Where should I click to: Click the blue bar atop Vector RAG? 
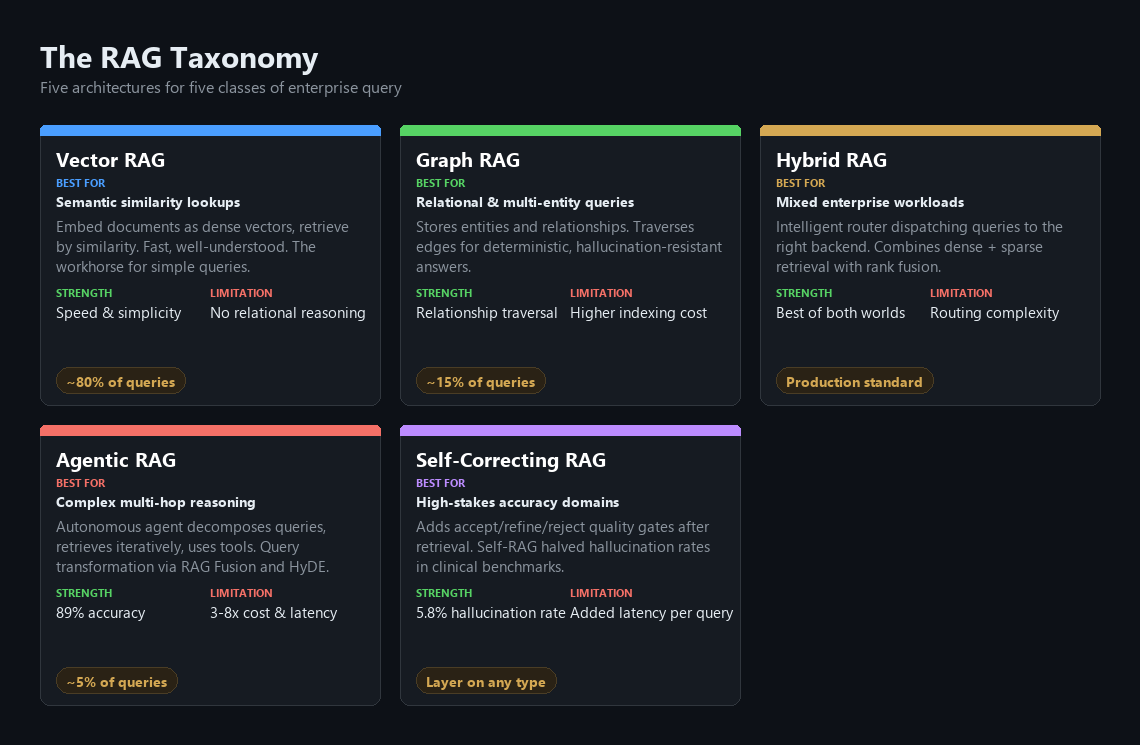pos(210,131)
